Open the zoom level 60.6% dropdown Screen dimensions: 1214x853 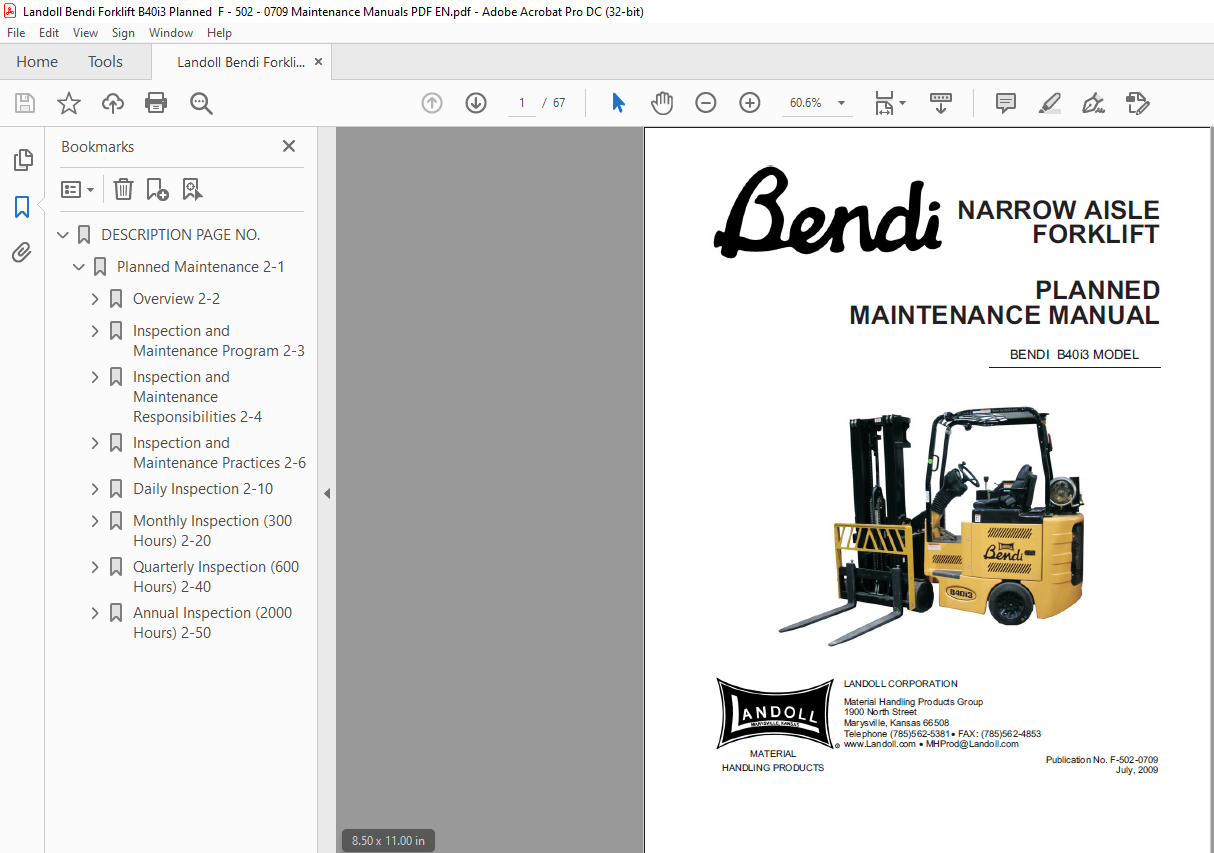841,103
